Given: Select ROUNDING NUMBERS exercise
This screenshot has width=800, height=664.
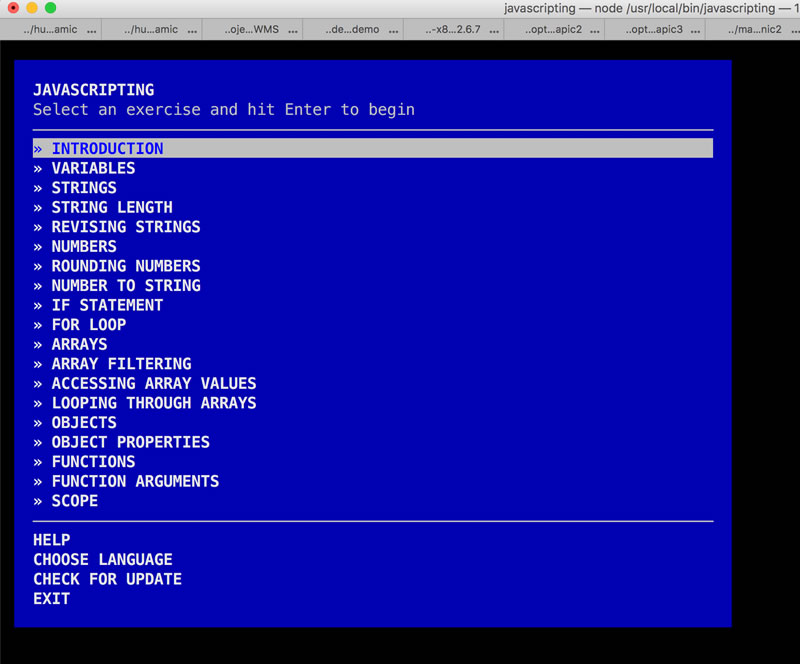Looking at the screenshot, I should click(126, 266).
